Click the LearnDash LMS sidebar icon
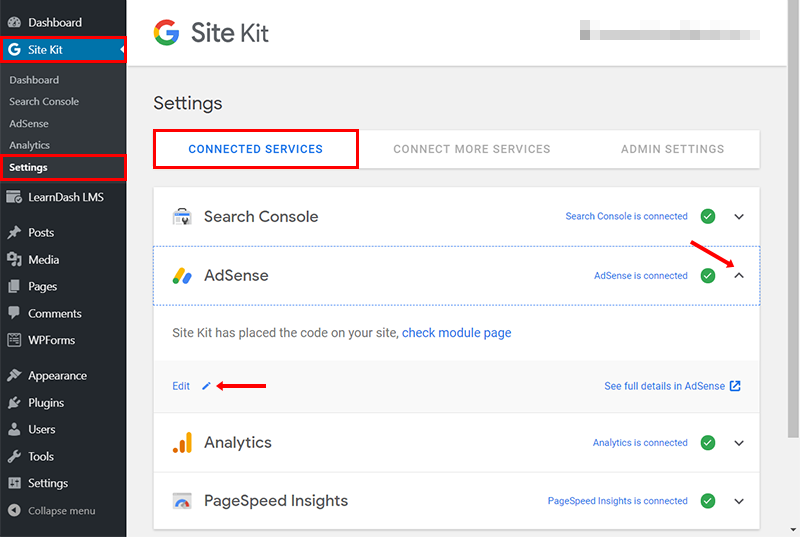 tap(14, 197)
